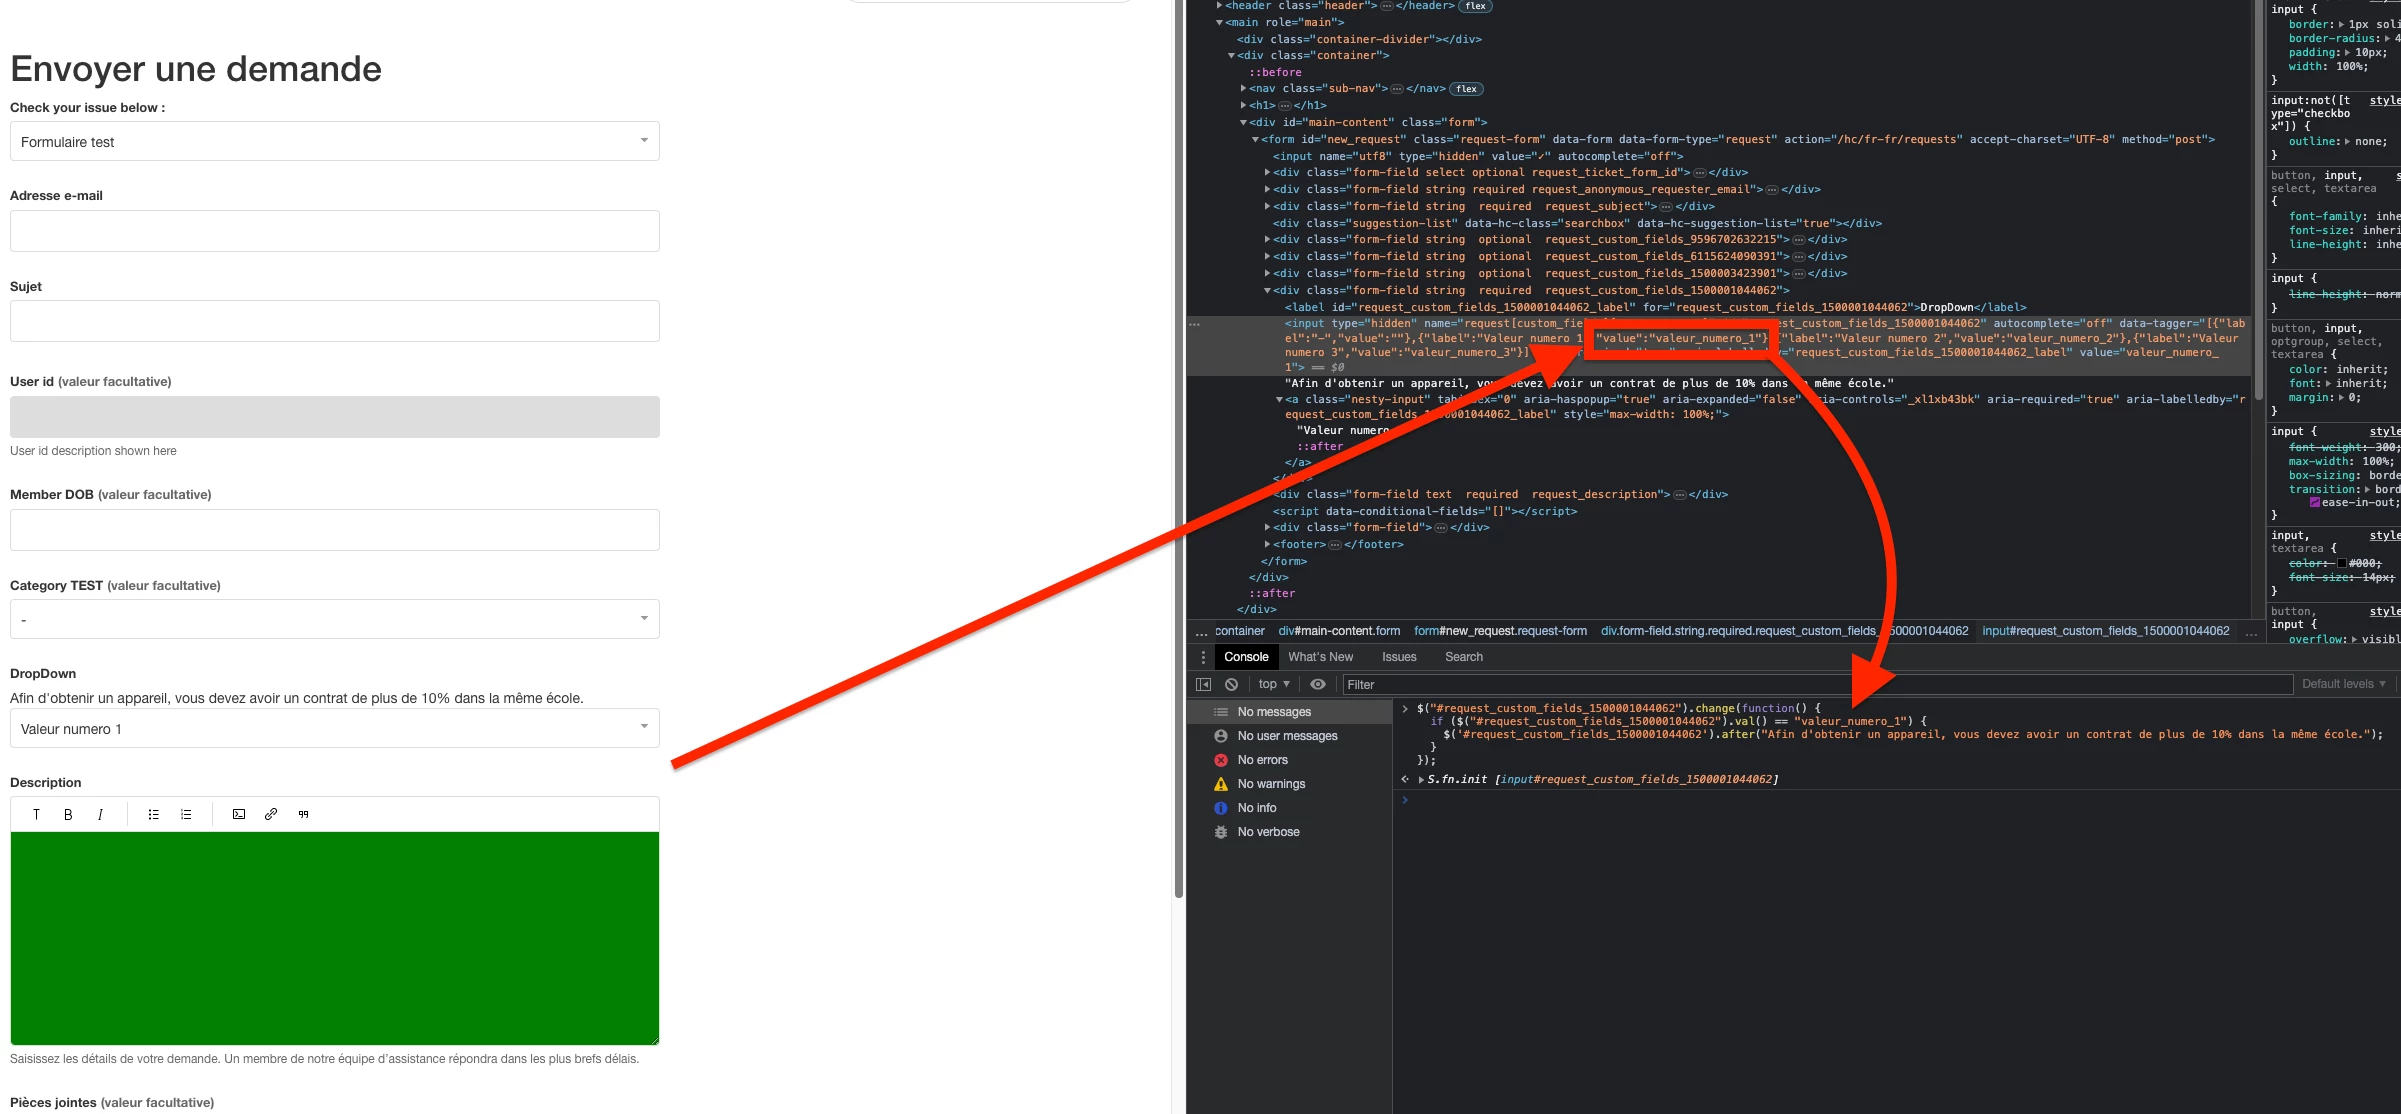This screenshot has height=1114, width=2401.
Task: Open the What's New tab
Action: click(1320, 657)
